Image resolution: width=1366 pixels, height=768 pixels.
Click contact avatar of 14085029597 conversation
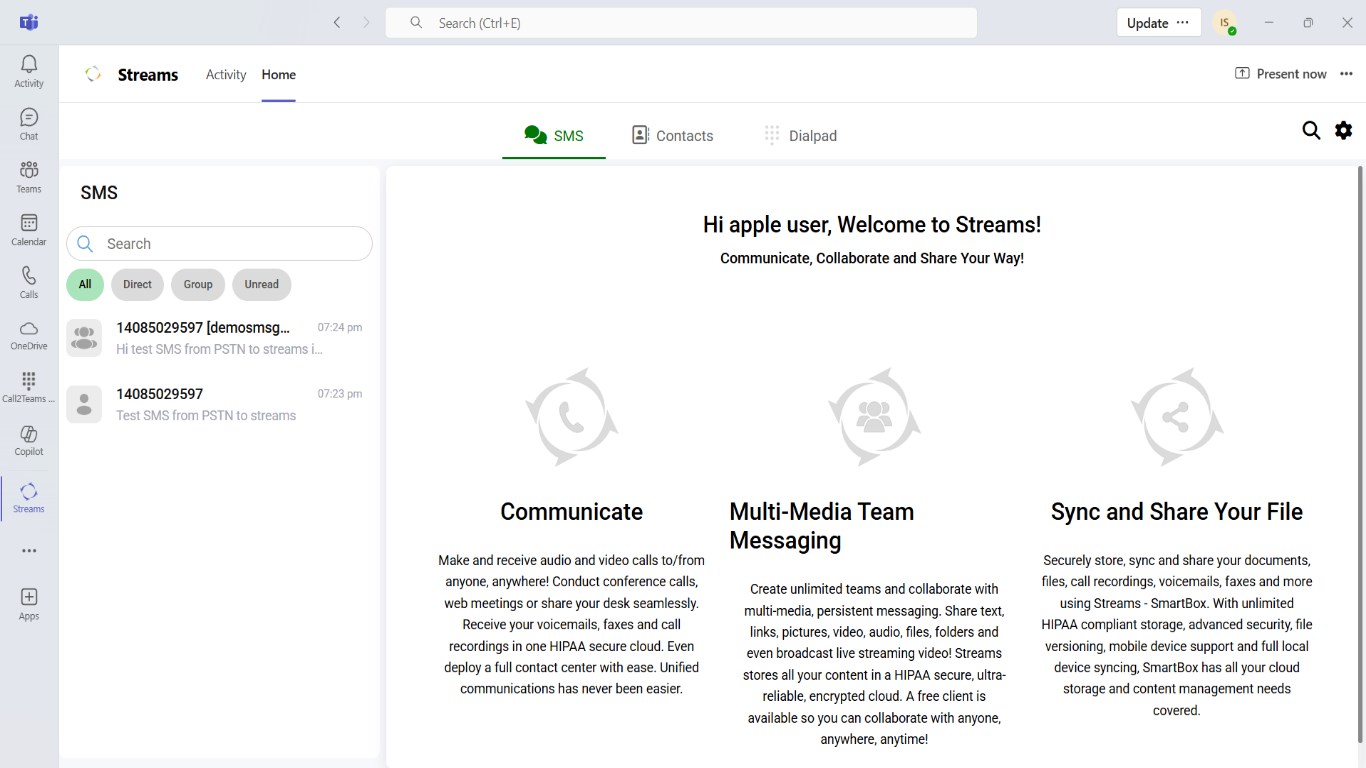pyautogui.click(x=84, y=404)
